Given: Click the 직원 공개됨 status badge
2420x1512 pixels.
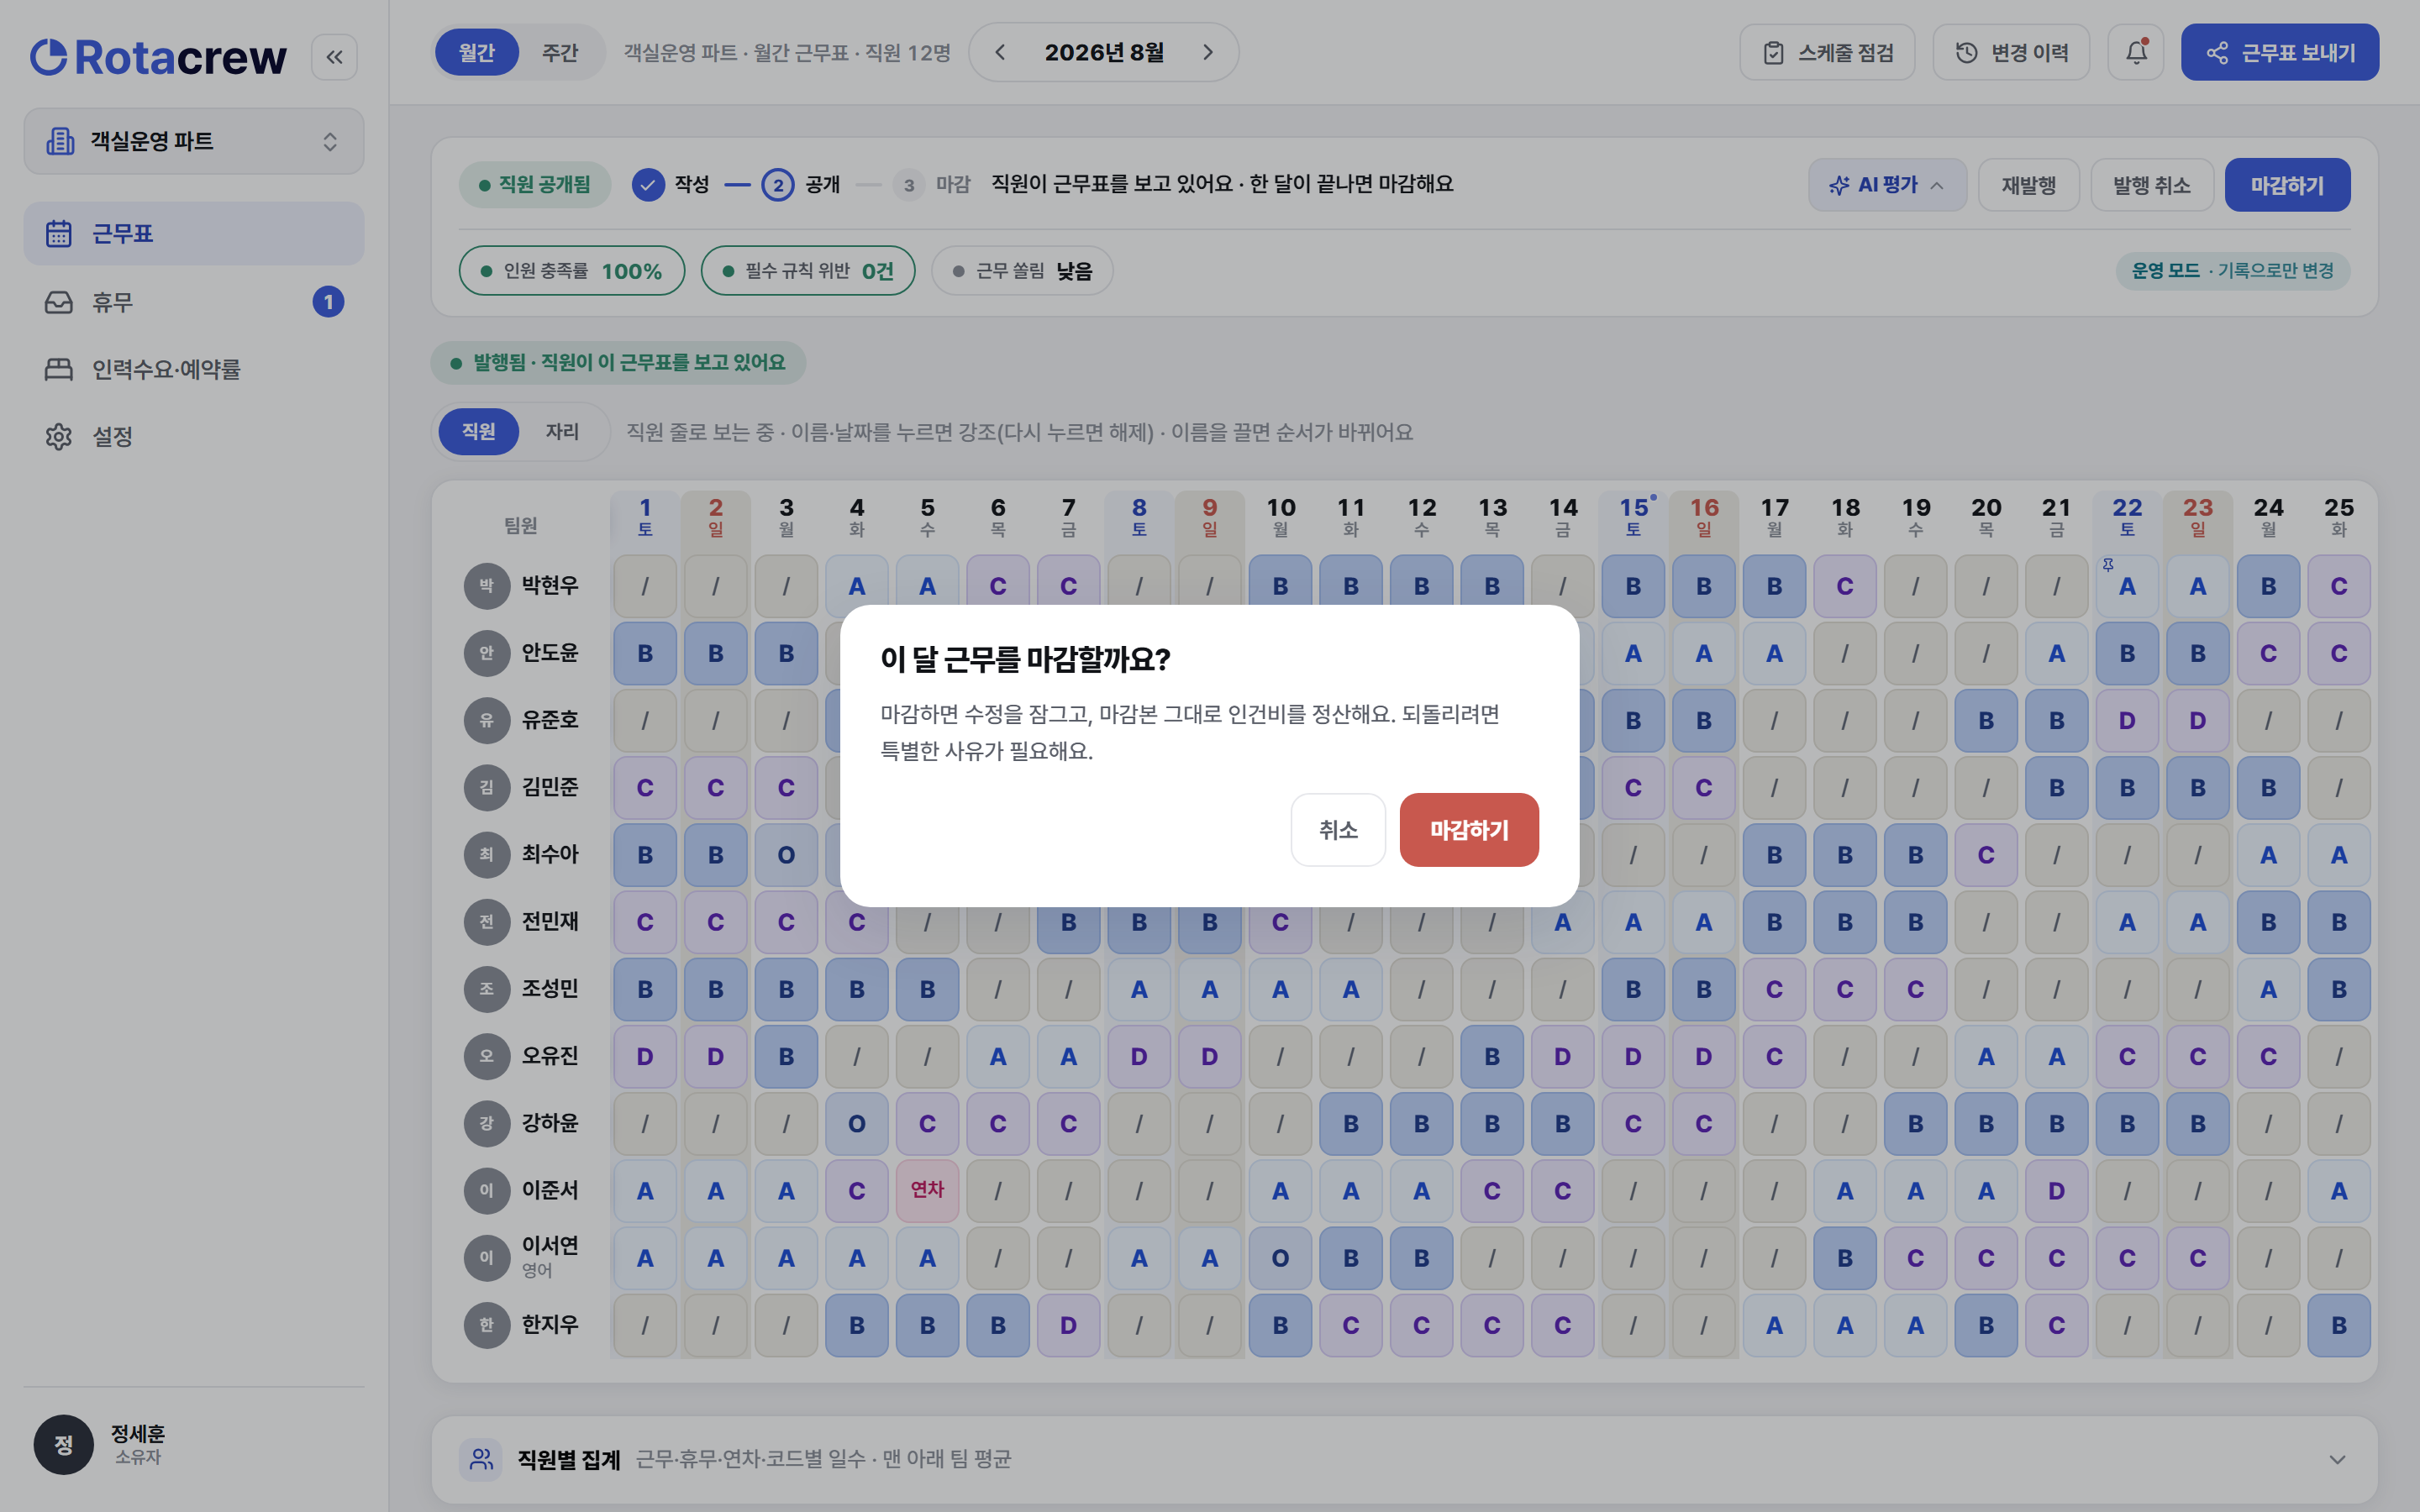Looking at the screenshot, I should [535, 185].
